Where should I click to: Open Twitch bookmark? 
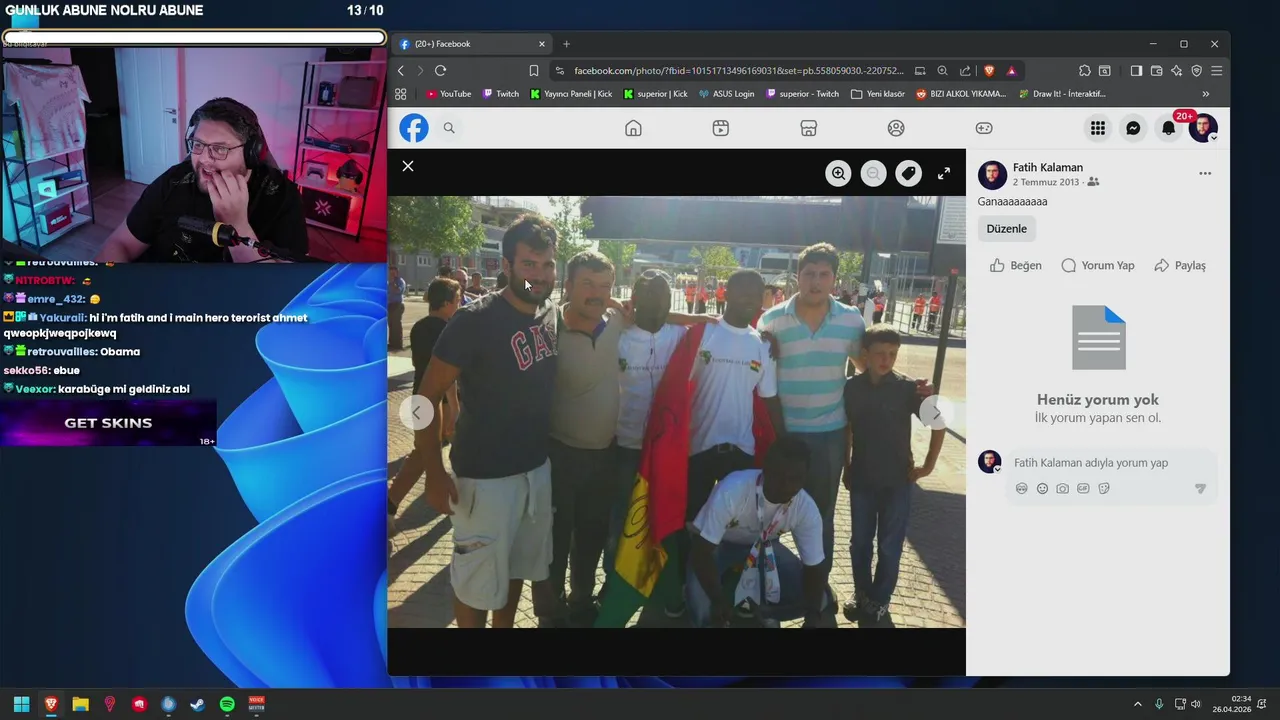click(x=501, y=94)
